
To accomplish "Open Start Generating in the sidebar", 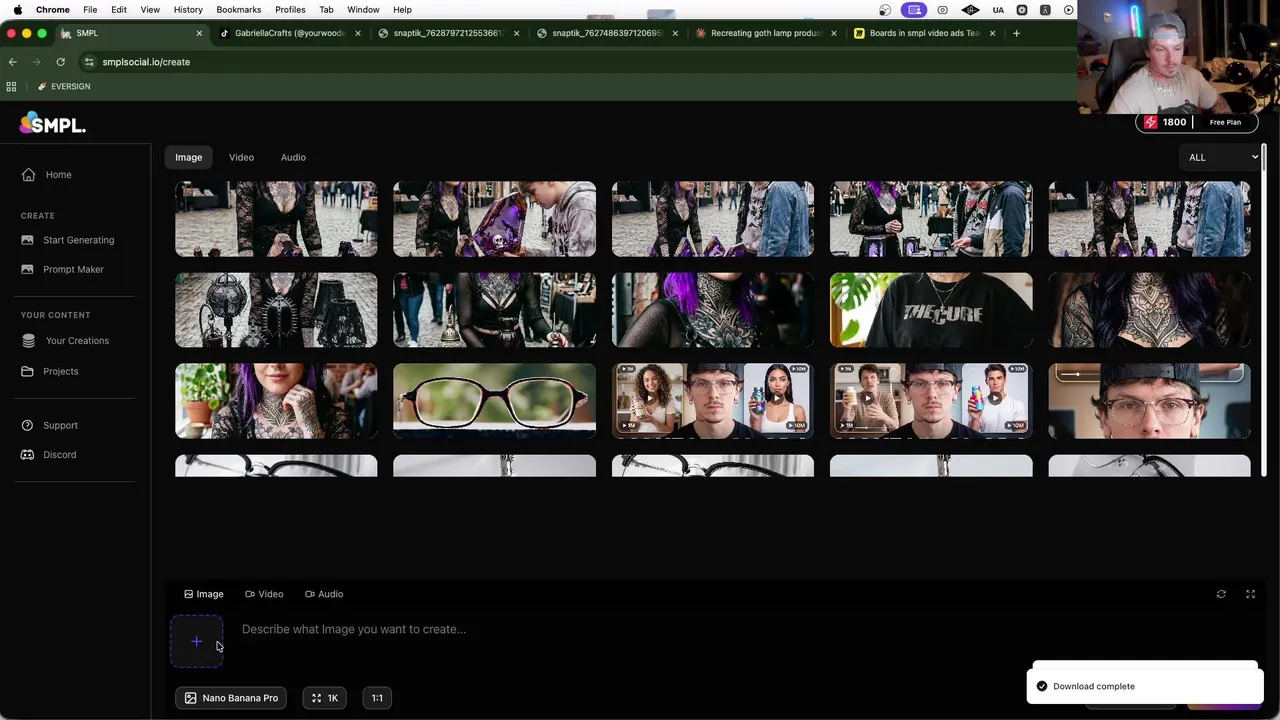I will (78, 240).
